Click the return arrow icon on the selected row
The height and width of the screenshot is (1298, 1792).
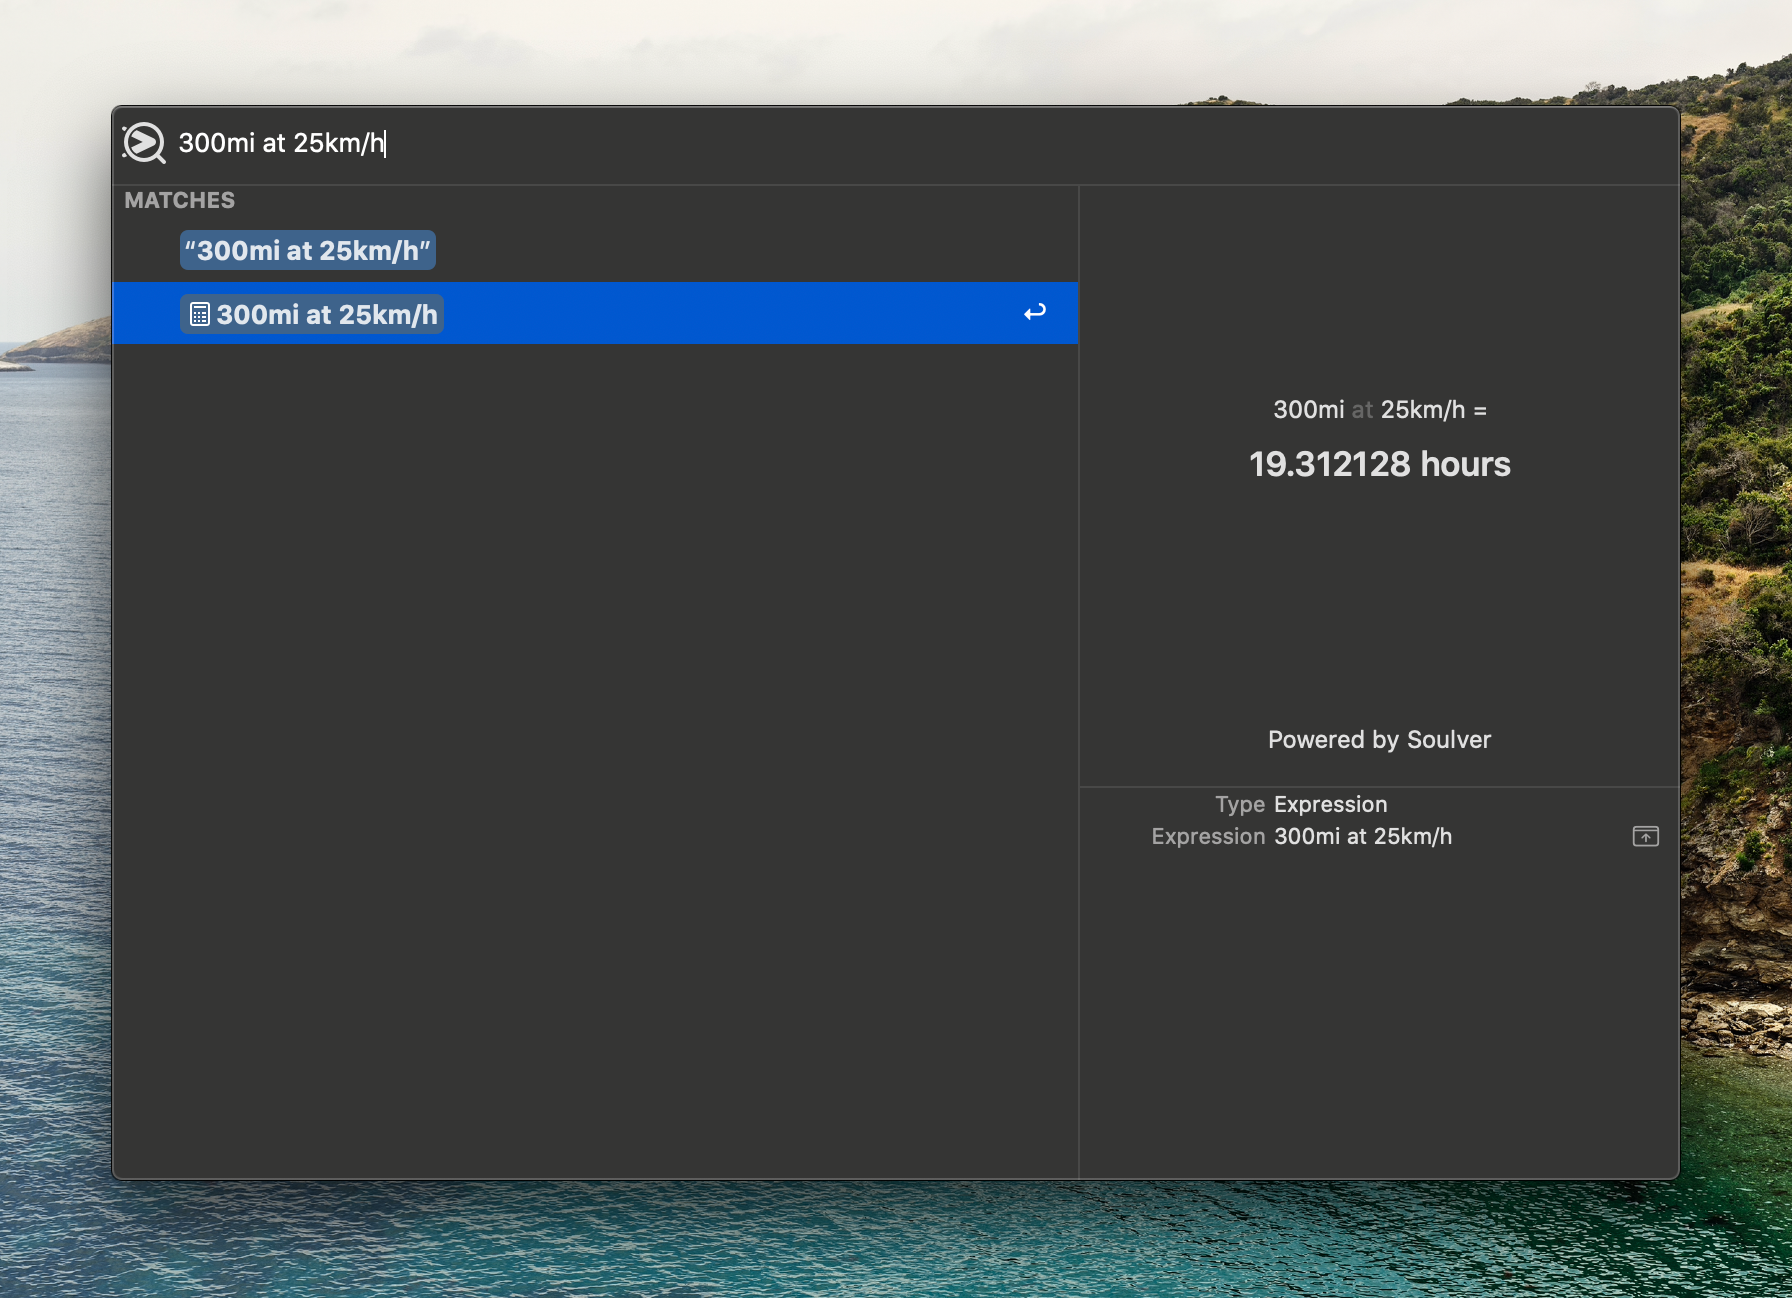pyautogui.click(x=1035, y=312)
